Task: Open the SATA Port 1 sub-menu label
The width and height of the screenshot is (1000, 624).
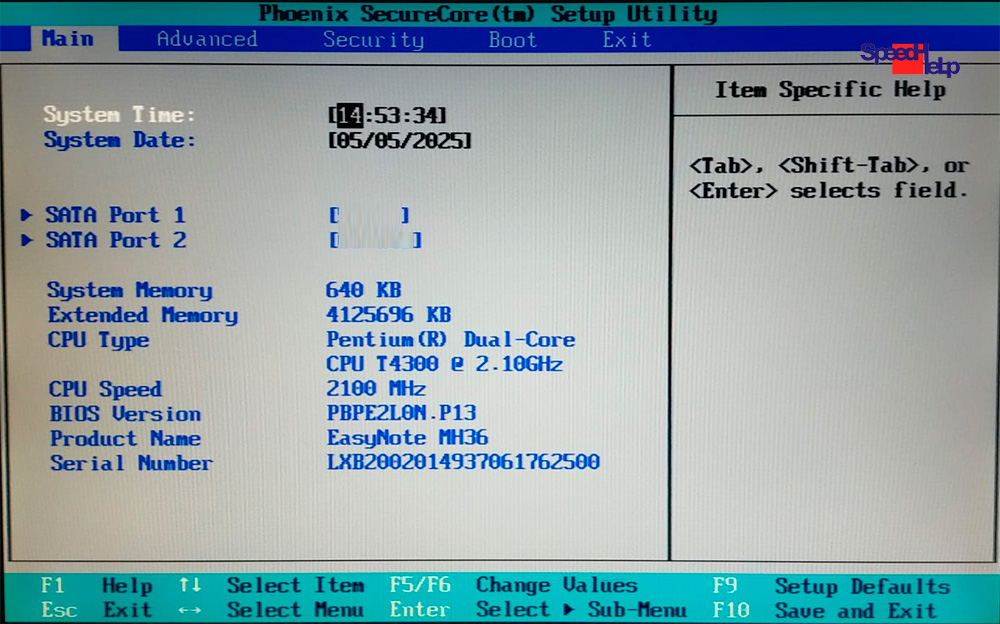Action: (115, 215)
